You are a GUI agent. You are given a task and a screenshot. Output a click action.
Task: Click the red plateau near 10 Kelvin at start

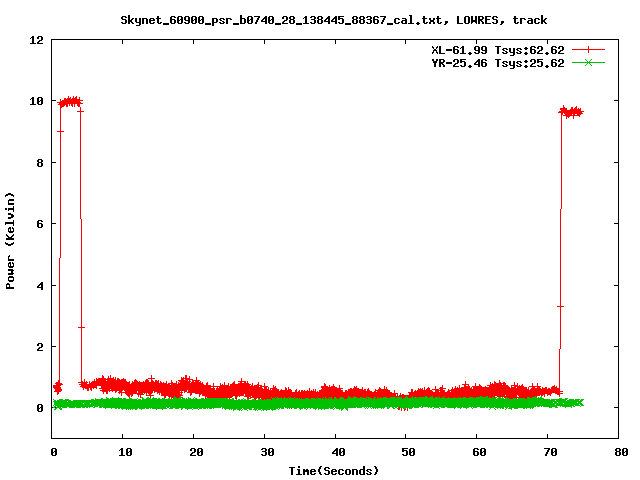(70, 102)
